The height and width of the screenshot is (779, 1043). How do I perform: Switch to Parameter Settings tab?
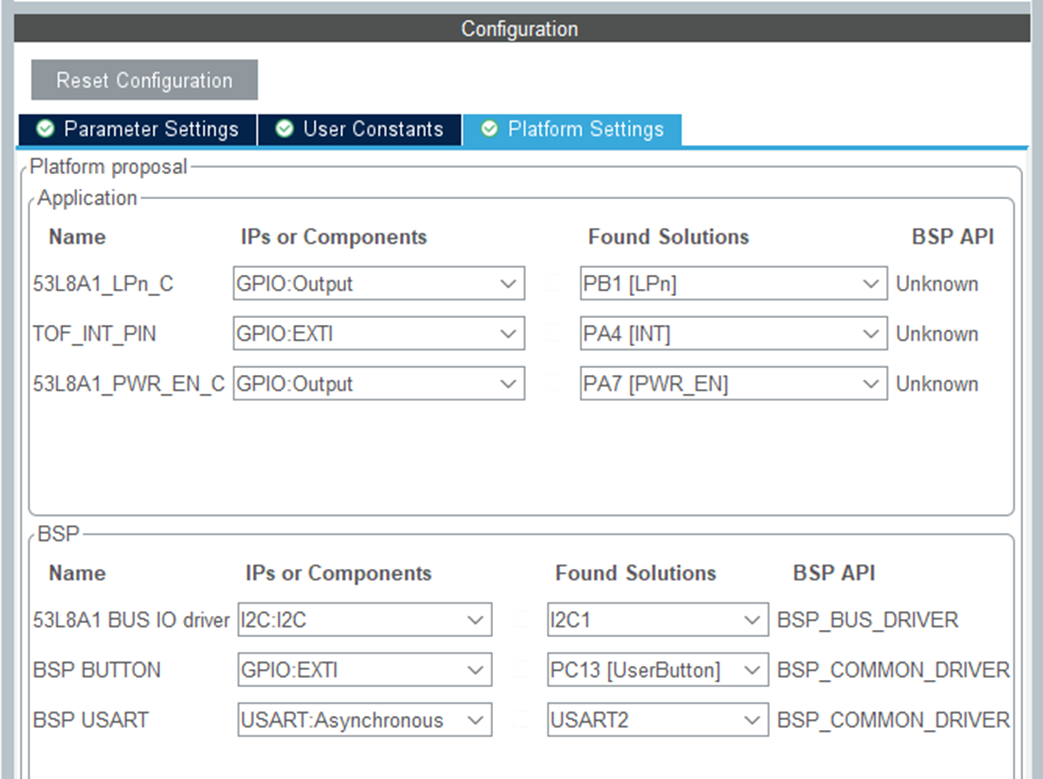(138, 129)
